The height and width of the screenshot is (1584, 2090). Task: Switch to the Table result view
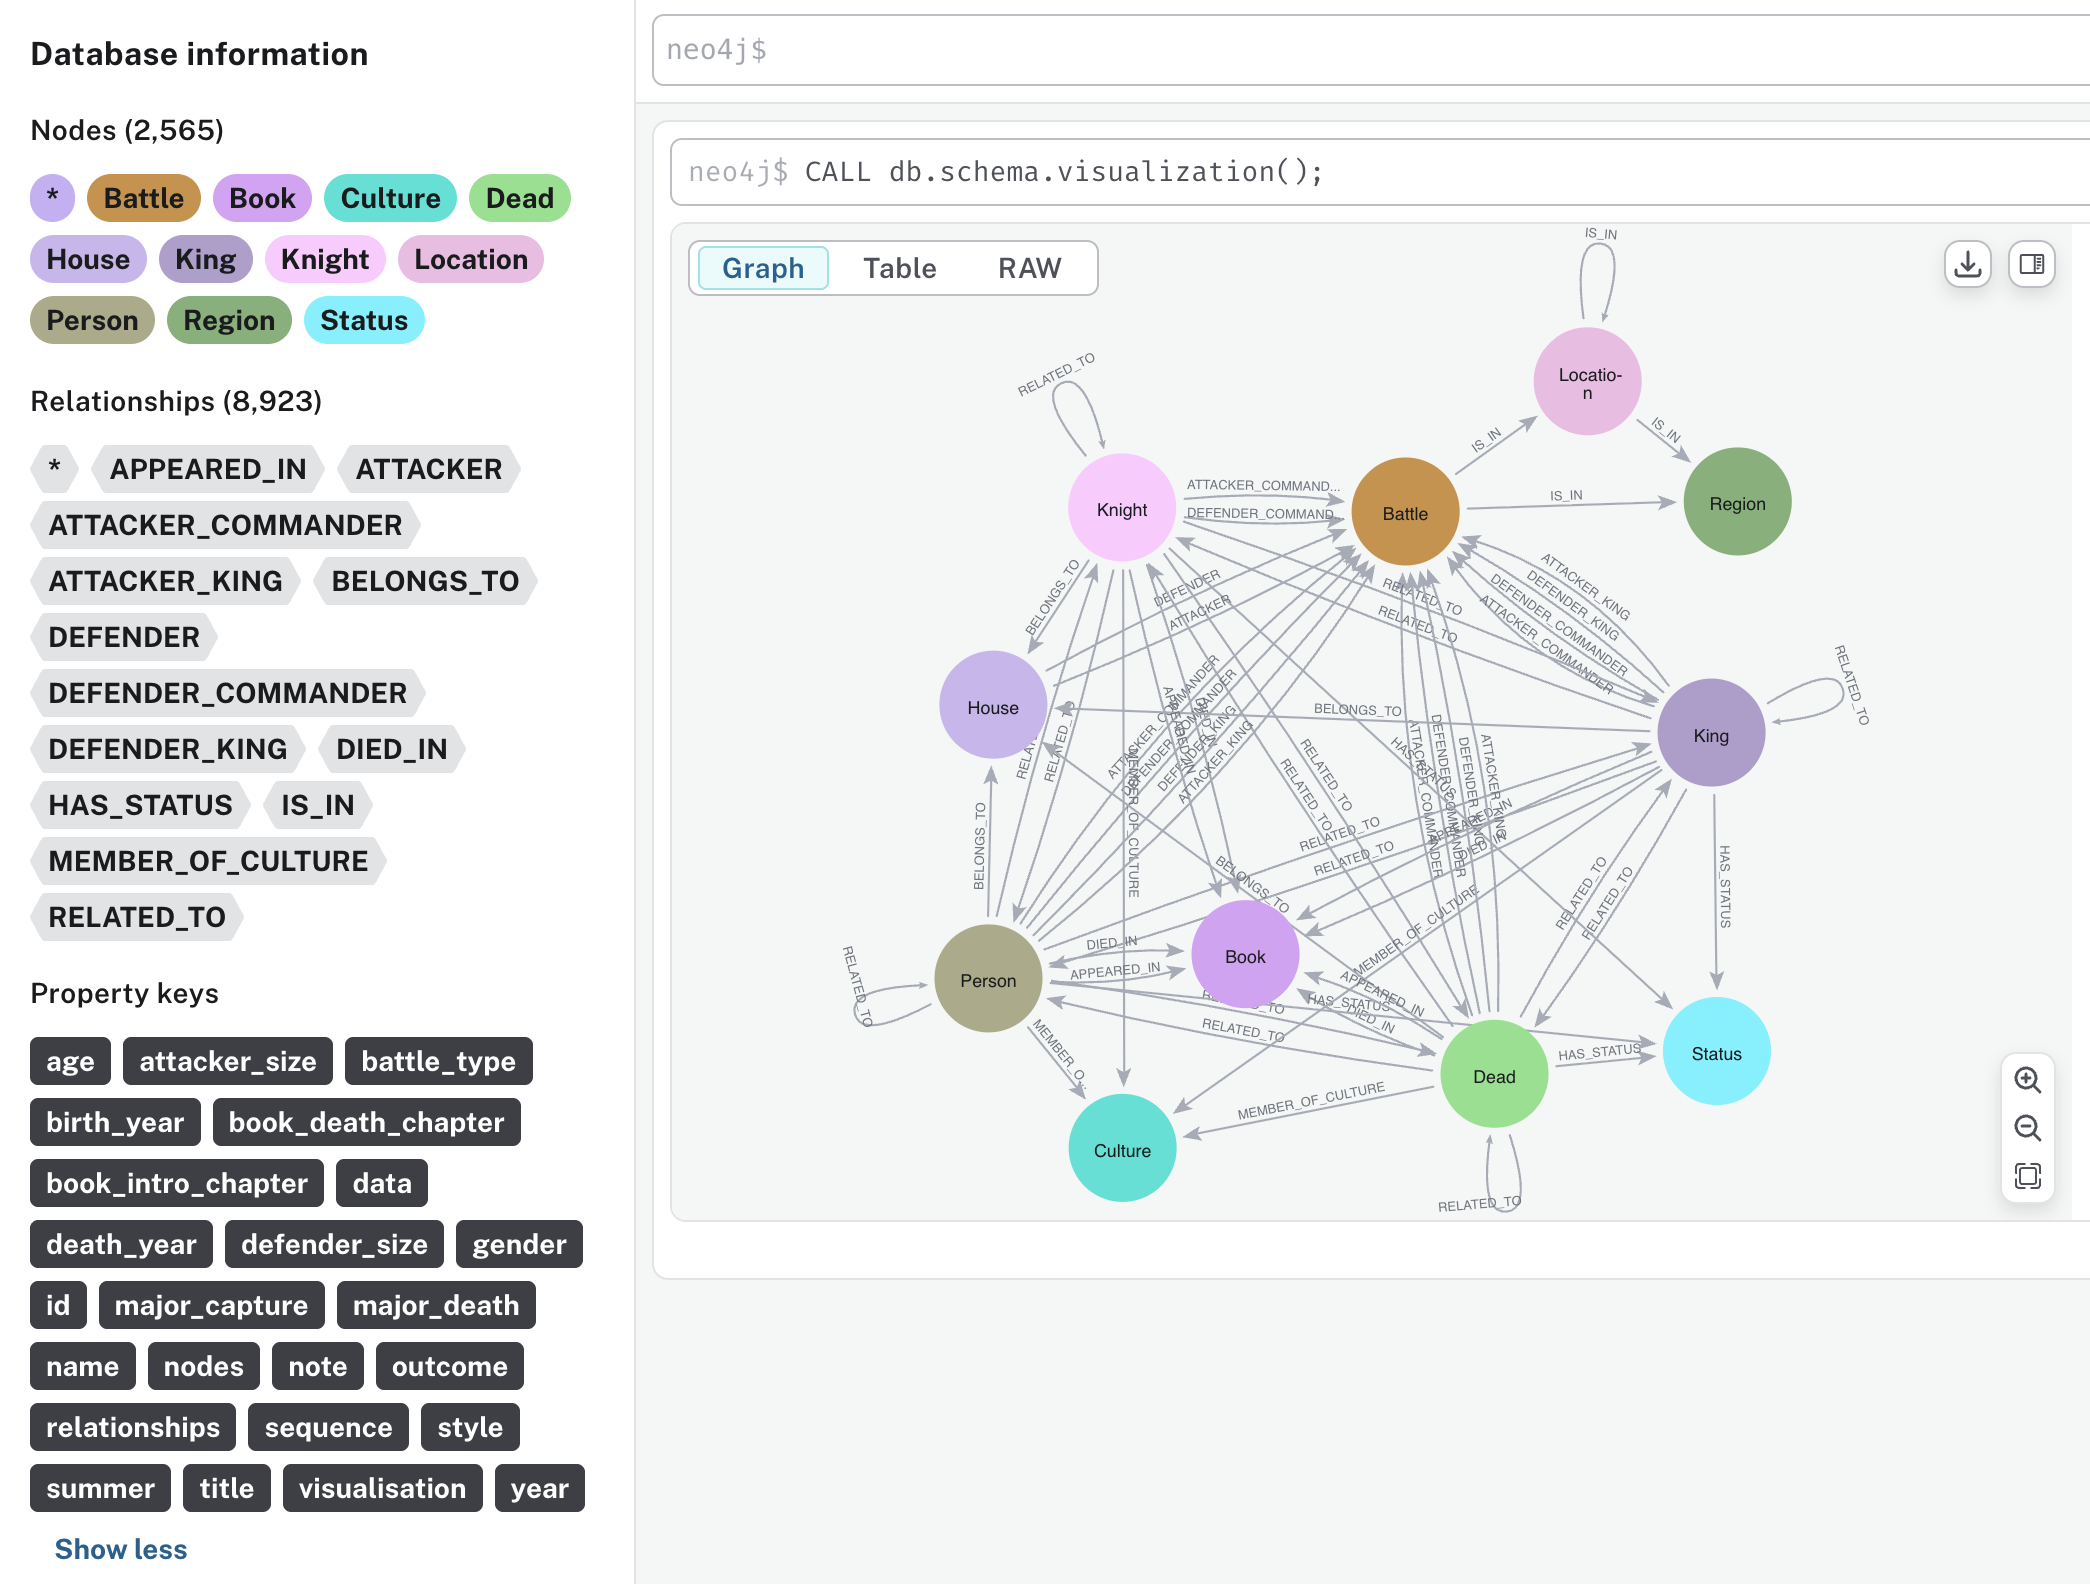pyautogui.click(x=899, y=268)
